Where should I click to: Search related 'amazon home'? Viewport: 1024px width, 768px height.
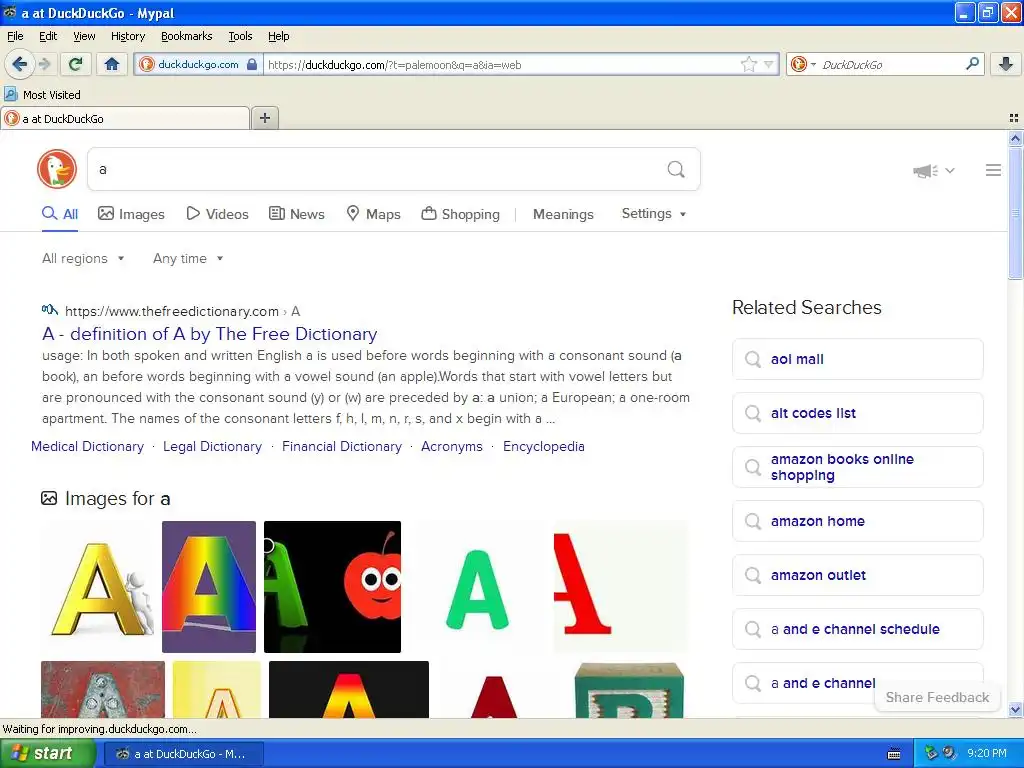[857, 521]
